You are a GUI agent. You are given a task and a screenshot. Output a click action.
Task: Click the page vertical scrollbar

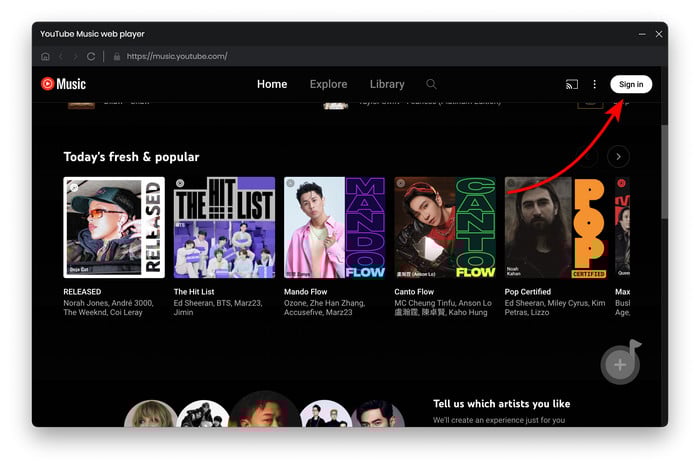click(x=664, y=172)
